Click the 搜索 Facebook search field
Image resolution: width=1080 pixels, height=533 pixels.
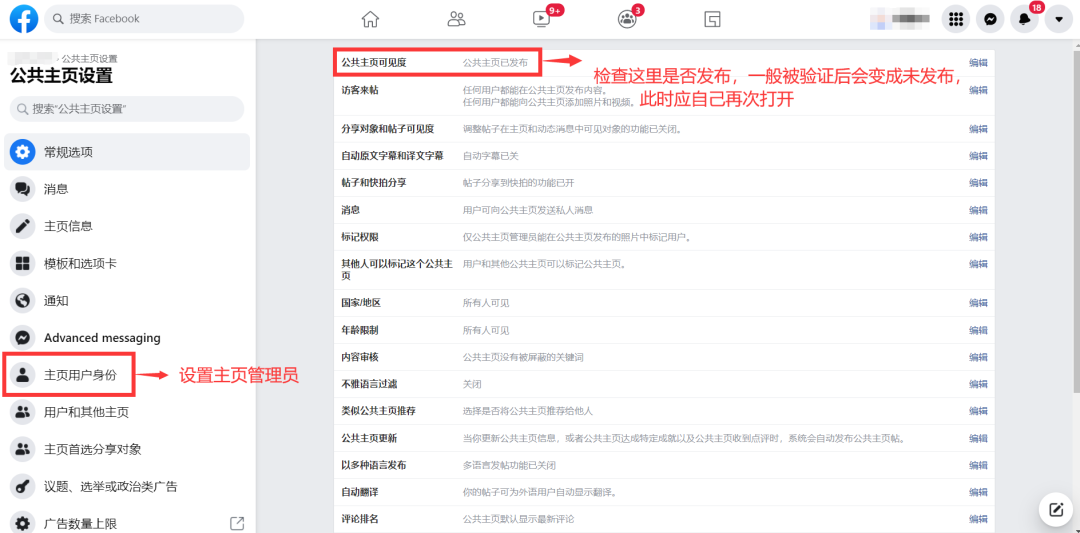(144, 19)
